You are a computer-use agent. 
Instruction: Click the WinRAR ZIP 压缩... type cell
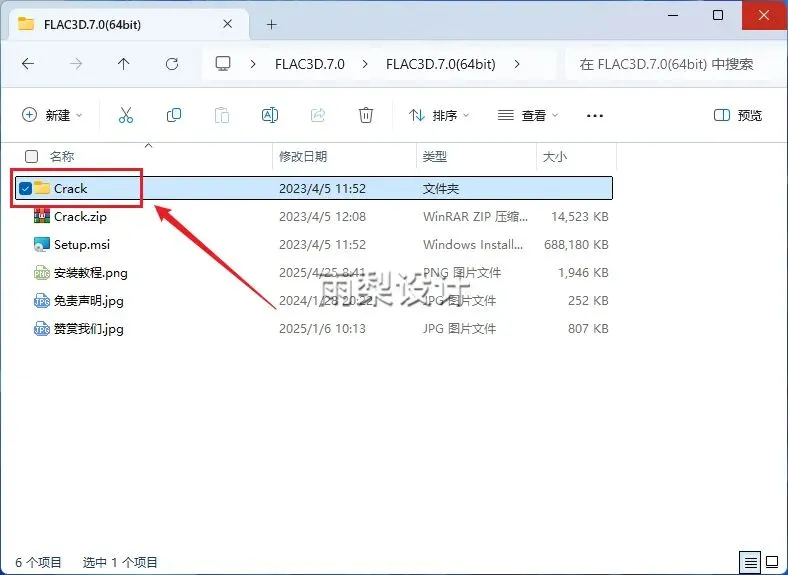(x=475, y=217)
